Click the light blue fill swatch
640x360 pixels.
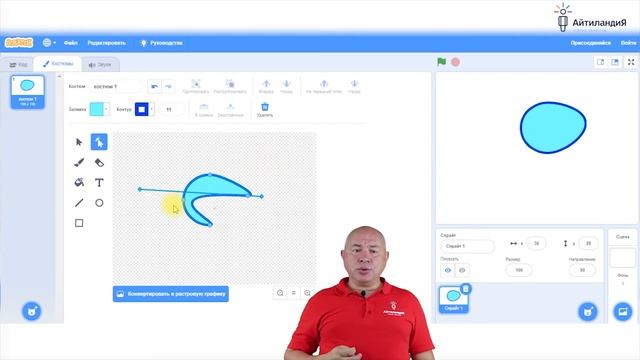(x=96, y=109)
